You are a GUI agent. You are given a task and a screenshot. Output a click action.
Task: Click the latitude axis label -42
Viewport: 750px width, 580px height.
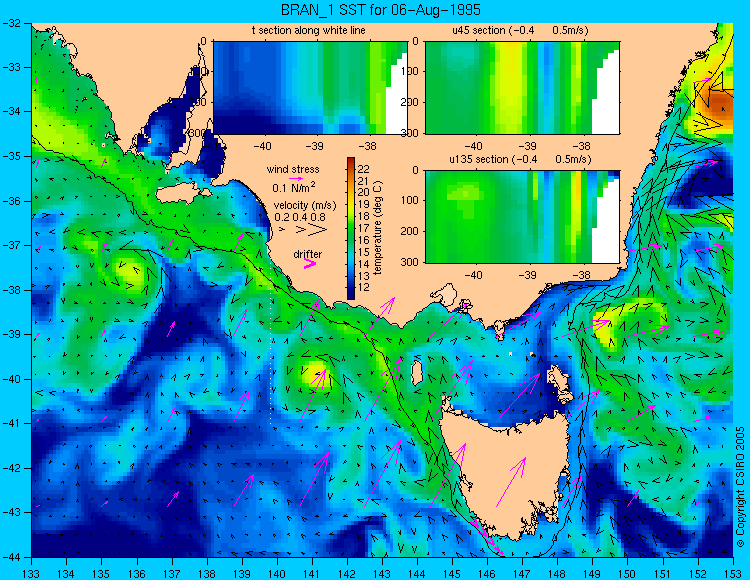tap(11, 468)
